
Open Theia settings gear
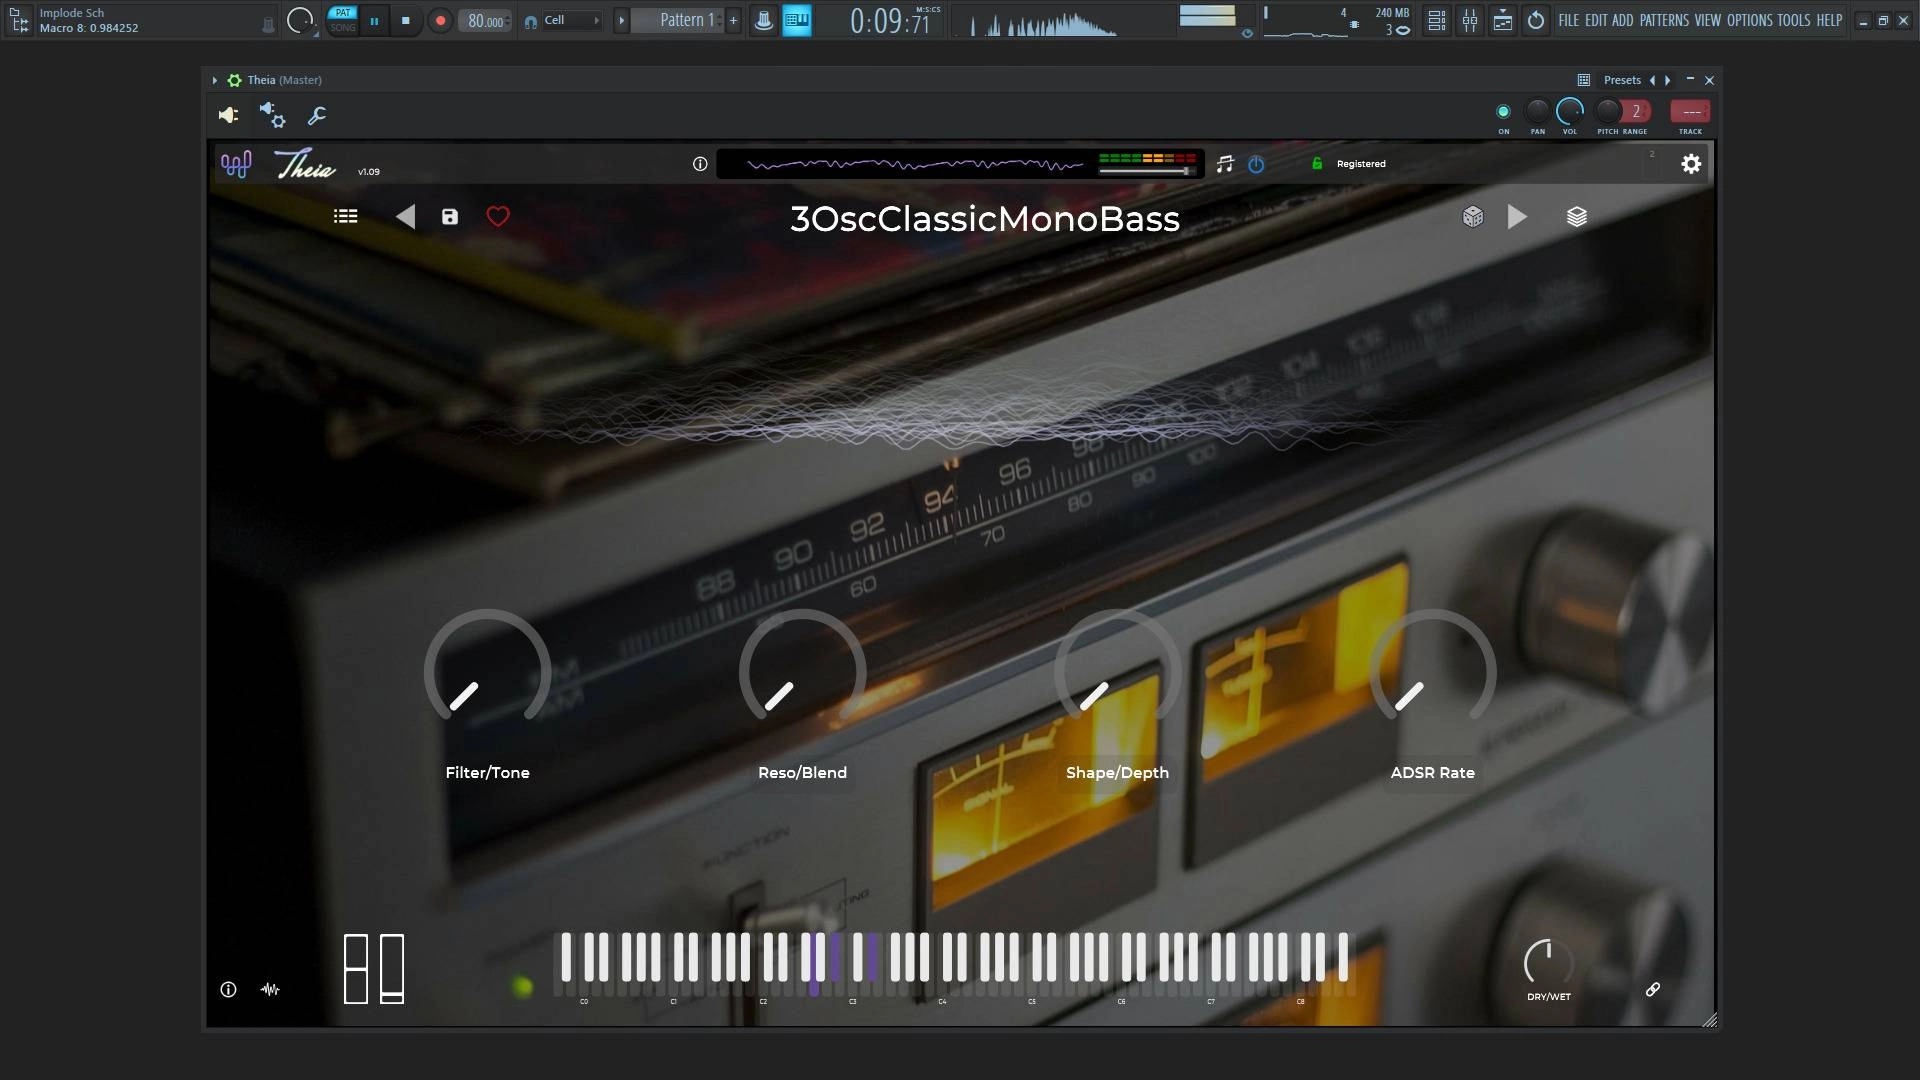[x=1691, y=164]
